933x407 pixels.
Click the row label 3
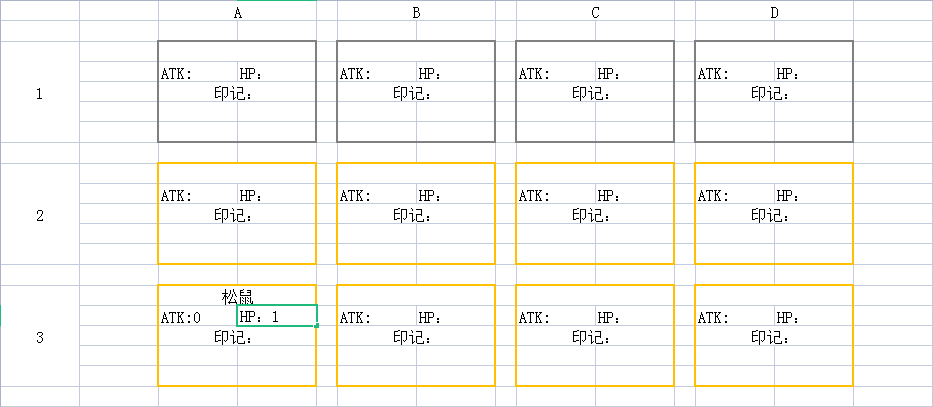pyautogui.click(x=40, y=338)
